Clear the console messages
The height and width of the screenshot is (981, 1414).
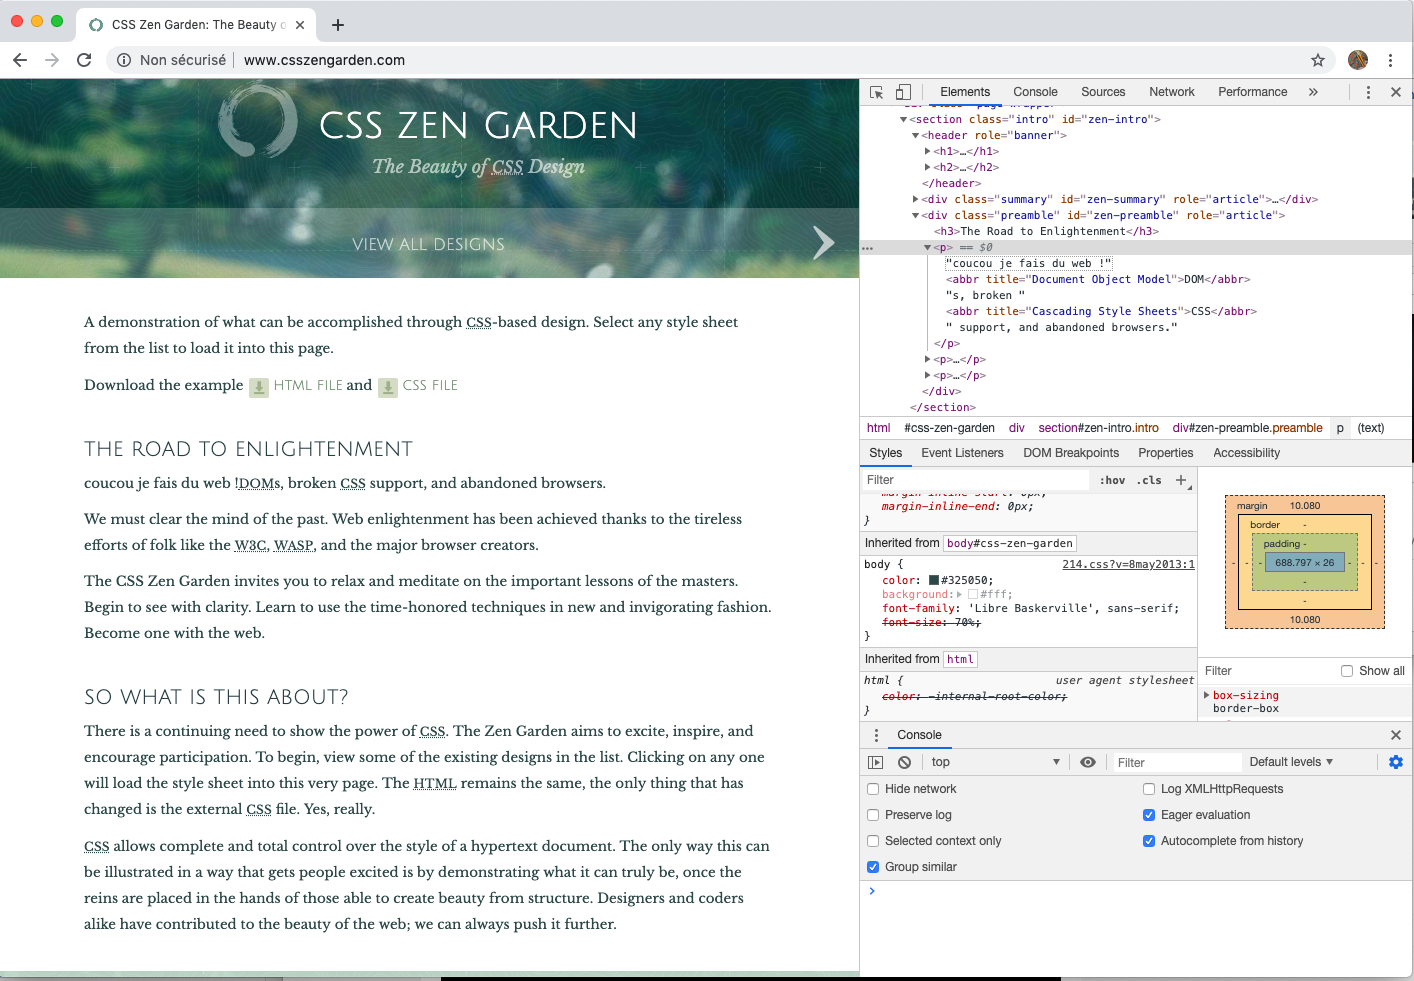903,761
